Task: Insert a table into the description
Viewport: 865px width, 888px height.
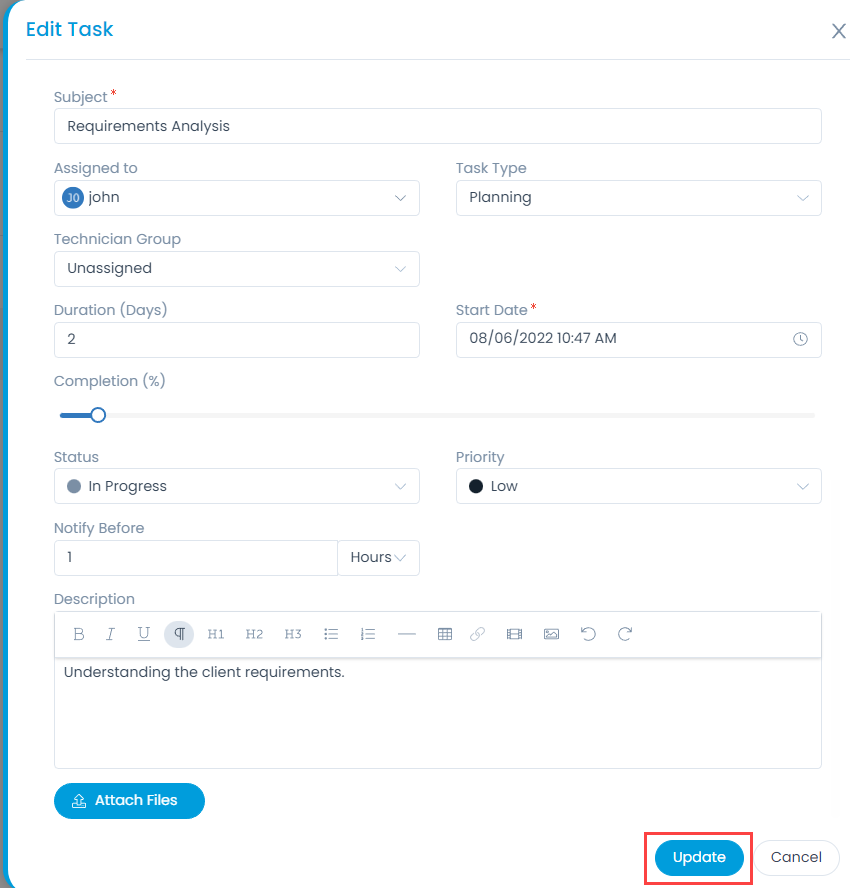Action: [445, 634]
